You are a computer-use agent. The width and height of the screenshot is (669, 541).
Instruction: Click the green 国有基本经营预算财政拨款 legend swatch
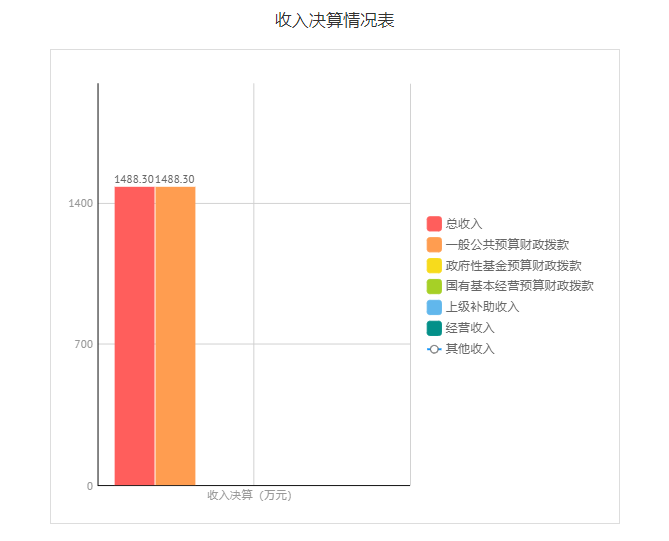tap(434, 286)
